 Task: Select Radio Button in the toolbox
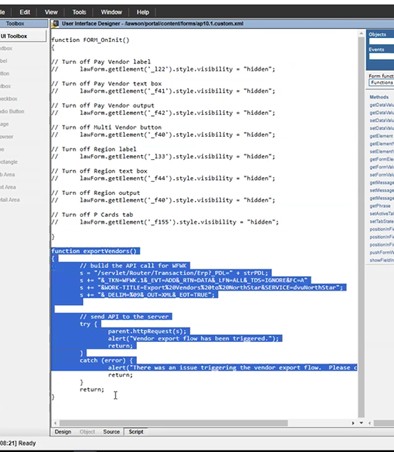click(x=12, y=111)
